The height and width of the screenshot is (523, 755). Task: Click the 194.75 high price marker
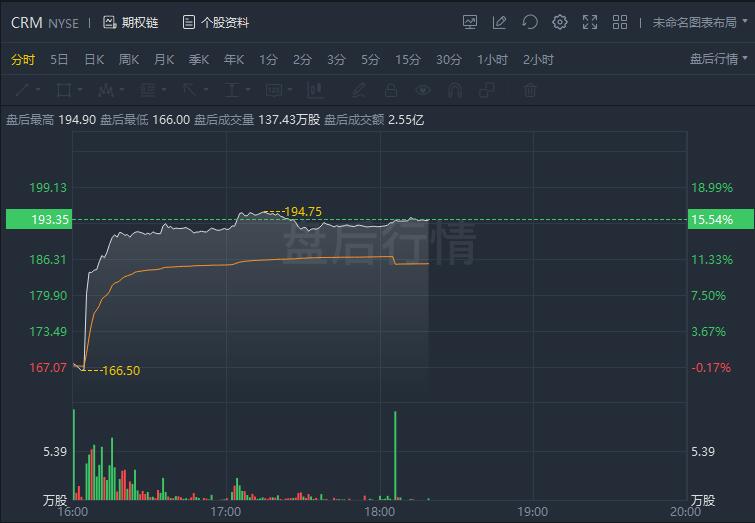coord(303,211)
